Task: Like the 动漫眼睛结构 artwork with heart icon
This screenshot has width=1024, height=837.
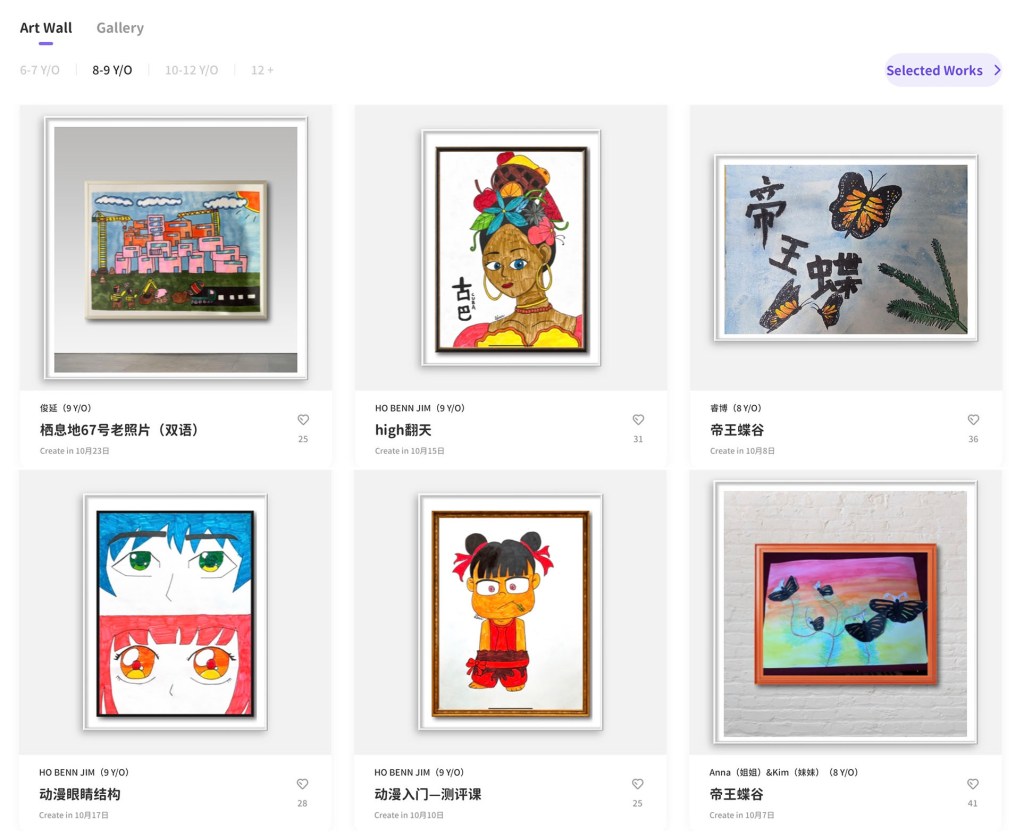Action: click(302, 784)
